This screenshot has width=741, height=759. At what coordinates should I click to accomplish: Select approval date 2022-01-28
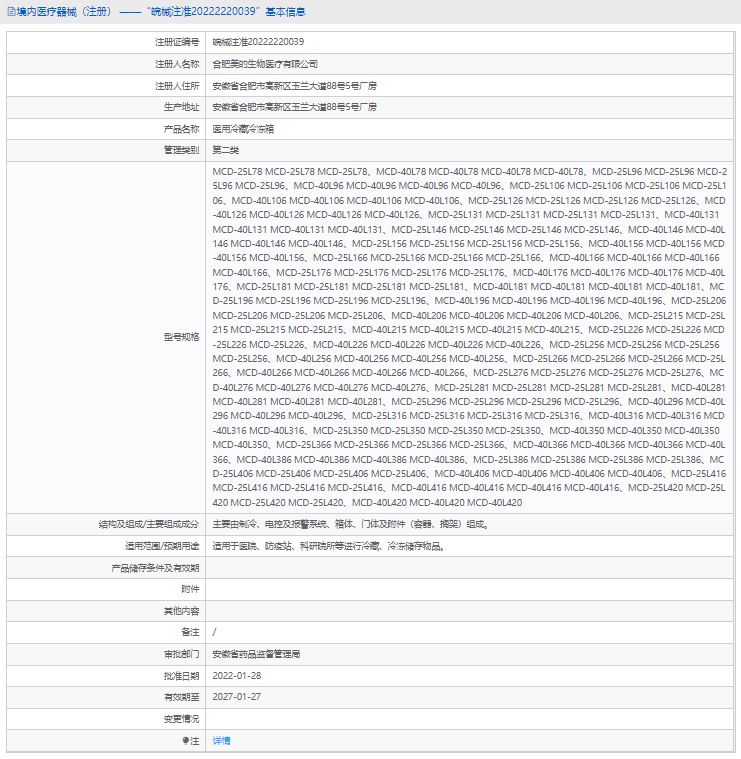pyautogui.click(x=237, y=676)
